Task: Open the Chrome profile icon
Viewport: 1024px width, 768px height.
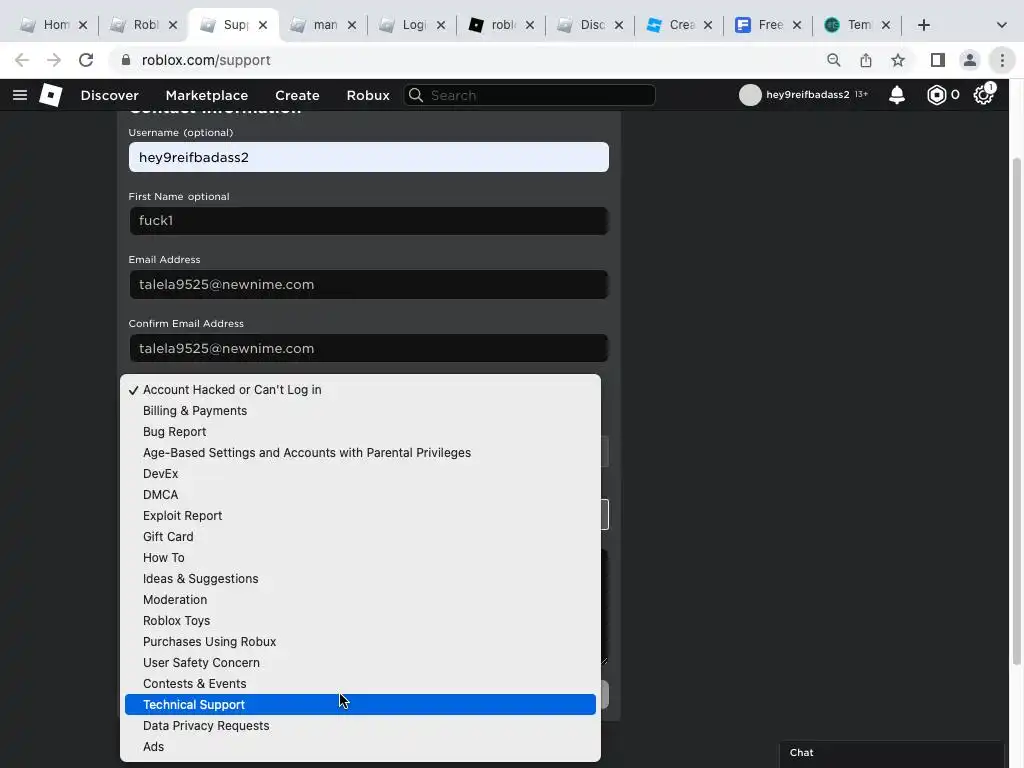Action: [x=970, y=60]
